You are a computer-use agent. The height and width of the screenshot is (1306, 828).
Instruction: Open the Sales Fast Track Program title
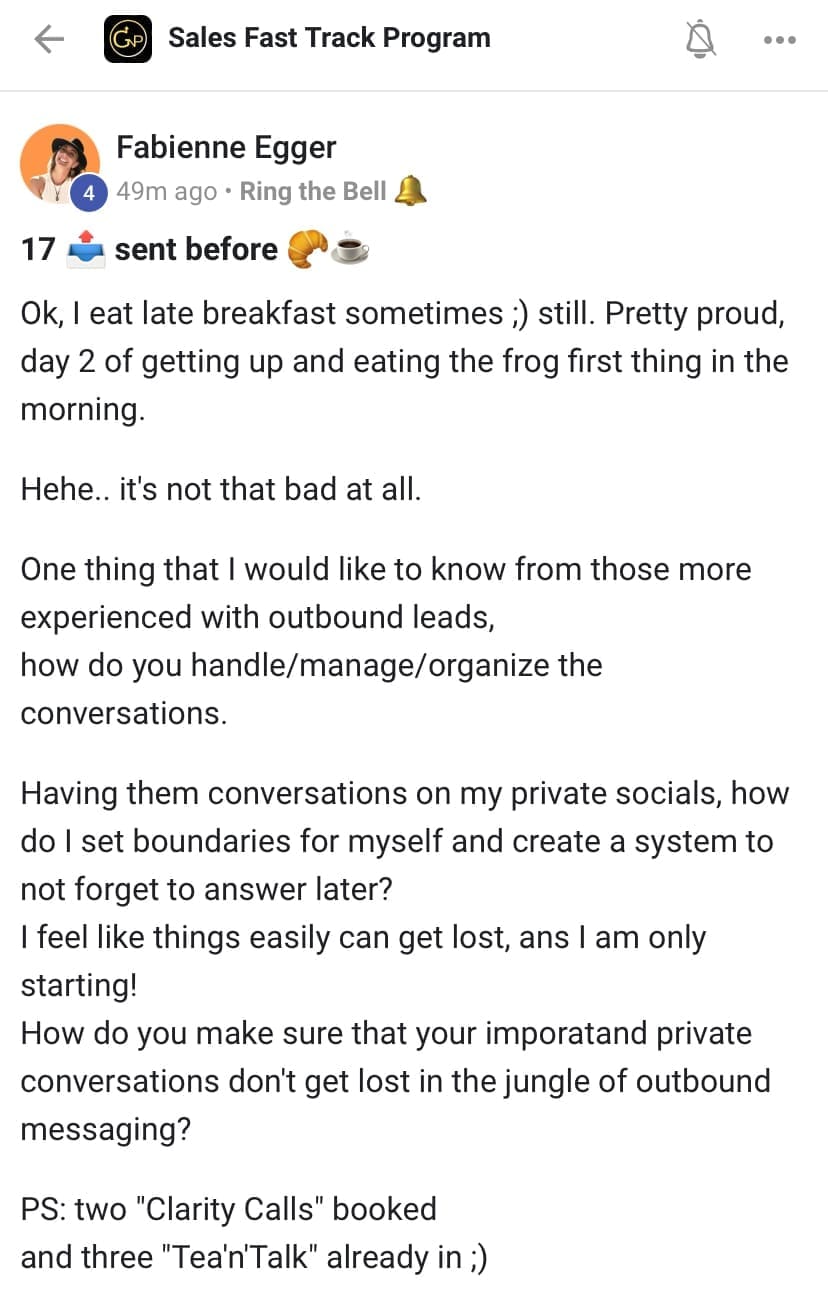tap(329, 39)
